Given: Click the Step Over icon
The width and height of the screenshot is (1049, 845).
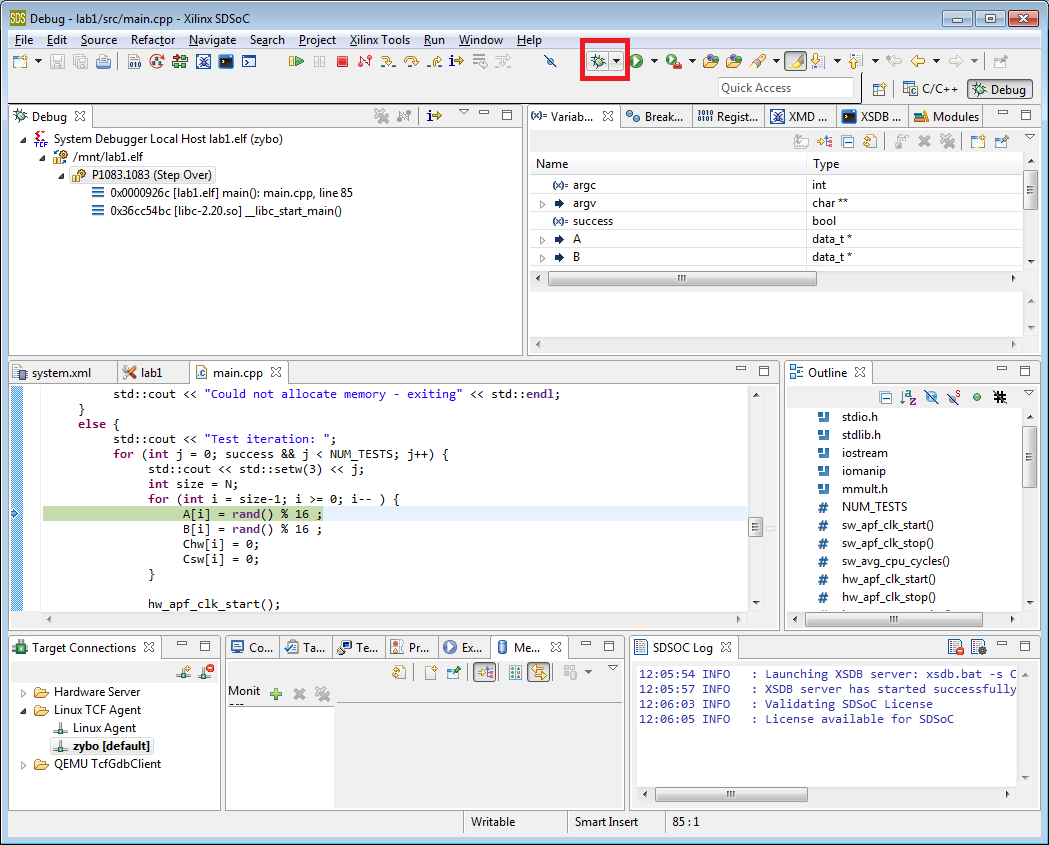Looking at the screenshot, I should pos(411,62).
